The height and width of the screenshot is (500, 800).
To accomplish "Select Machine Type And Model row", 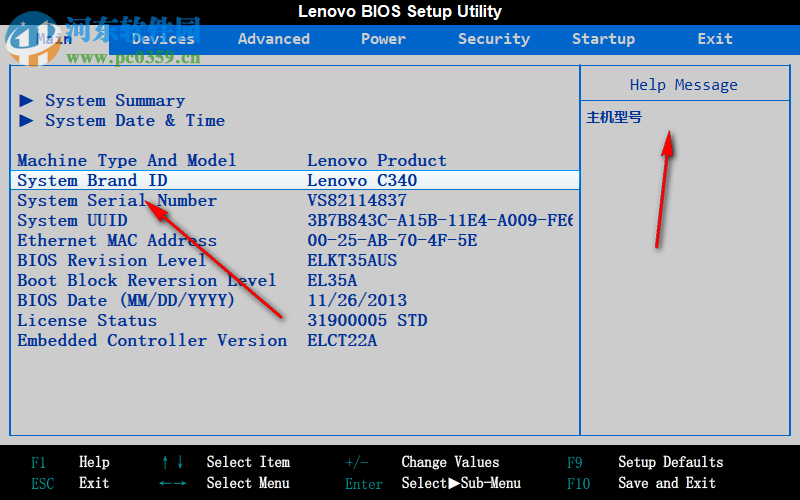I will (x=295, y=161).
